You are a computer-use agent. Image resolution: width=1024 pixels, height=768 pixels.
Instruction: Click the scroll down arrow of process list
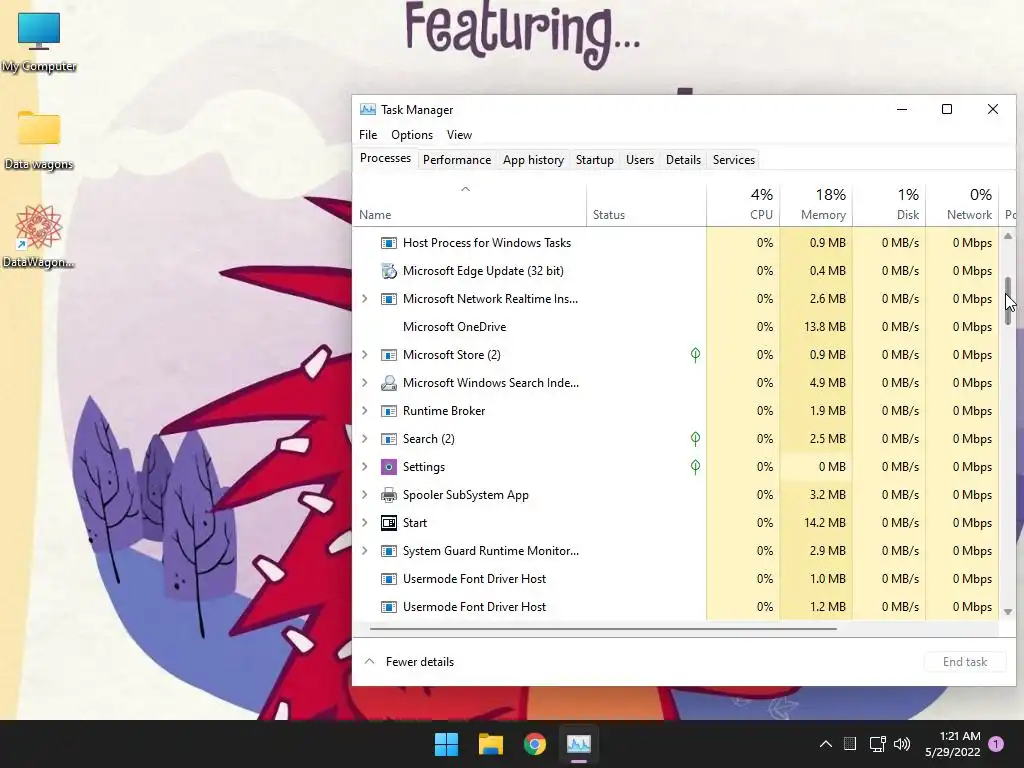(1008, 612)
